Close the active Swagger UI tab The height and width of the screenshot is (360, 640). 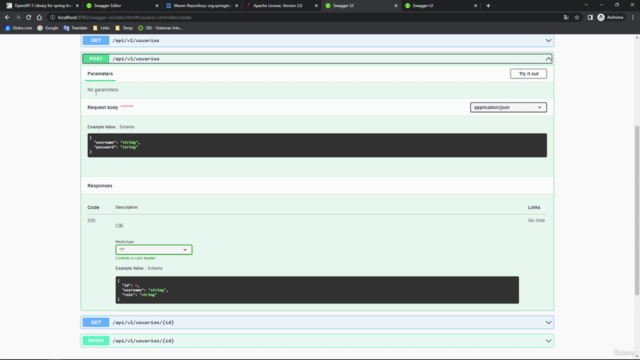pos(396,6)
